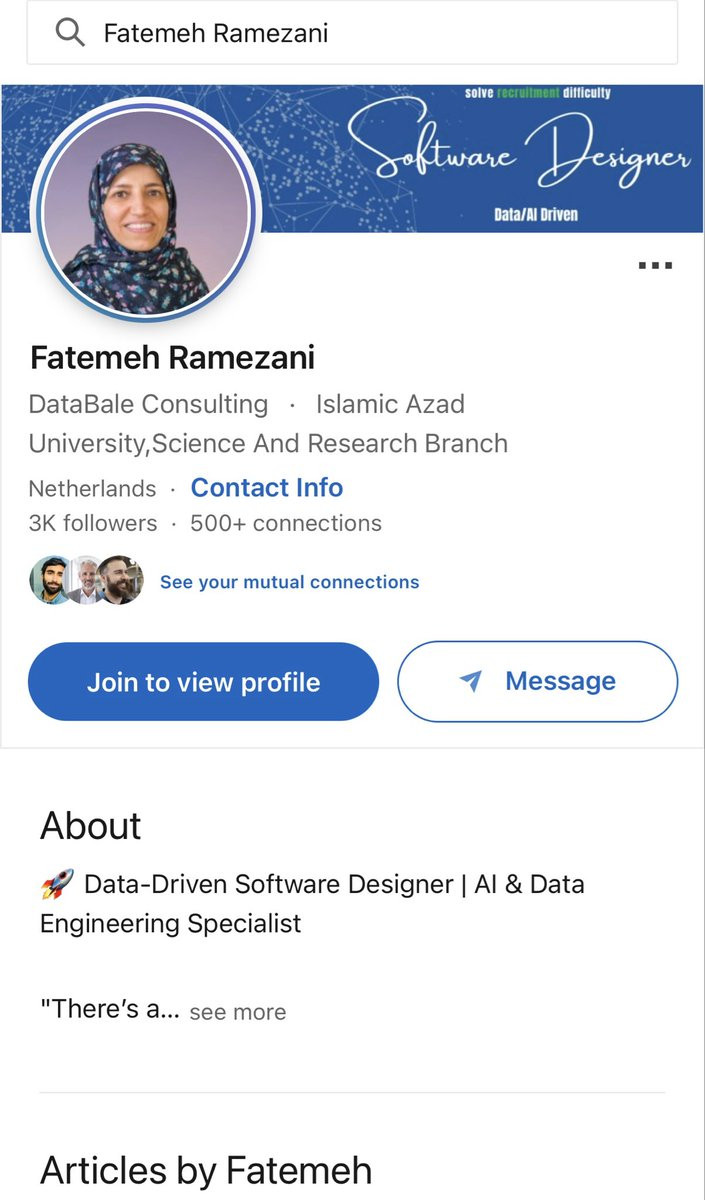This screenshot has height=1200, width=705.
Task: Select the 3K followers count
Action: [93, 523]
